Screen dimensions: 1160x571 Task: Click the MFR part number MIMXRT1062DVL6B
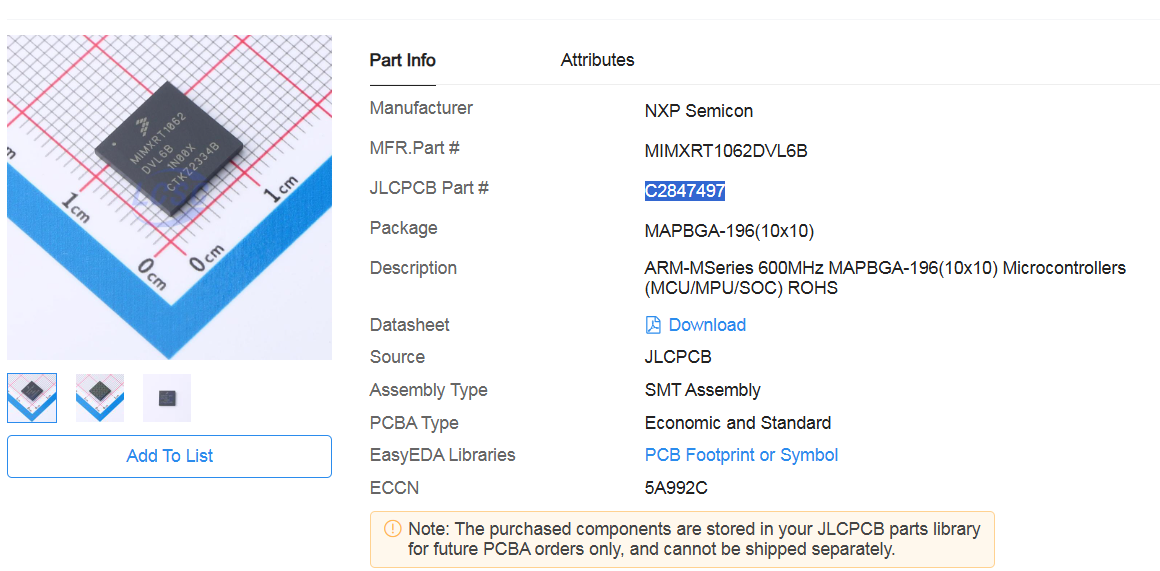click(x=726, y=151)
